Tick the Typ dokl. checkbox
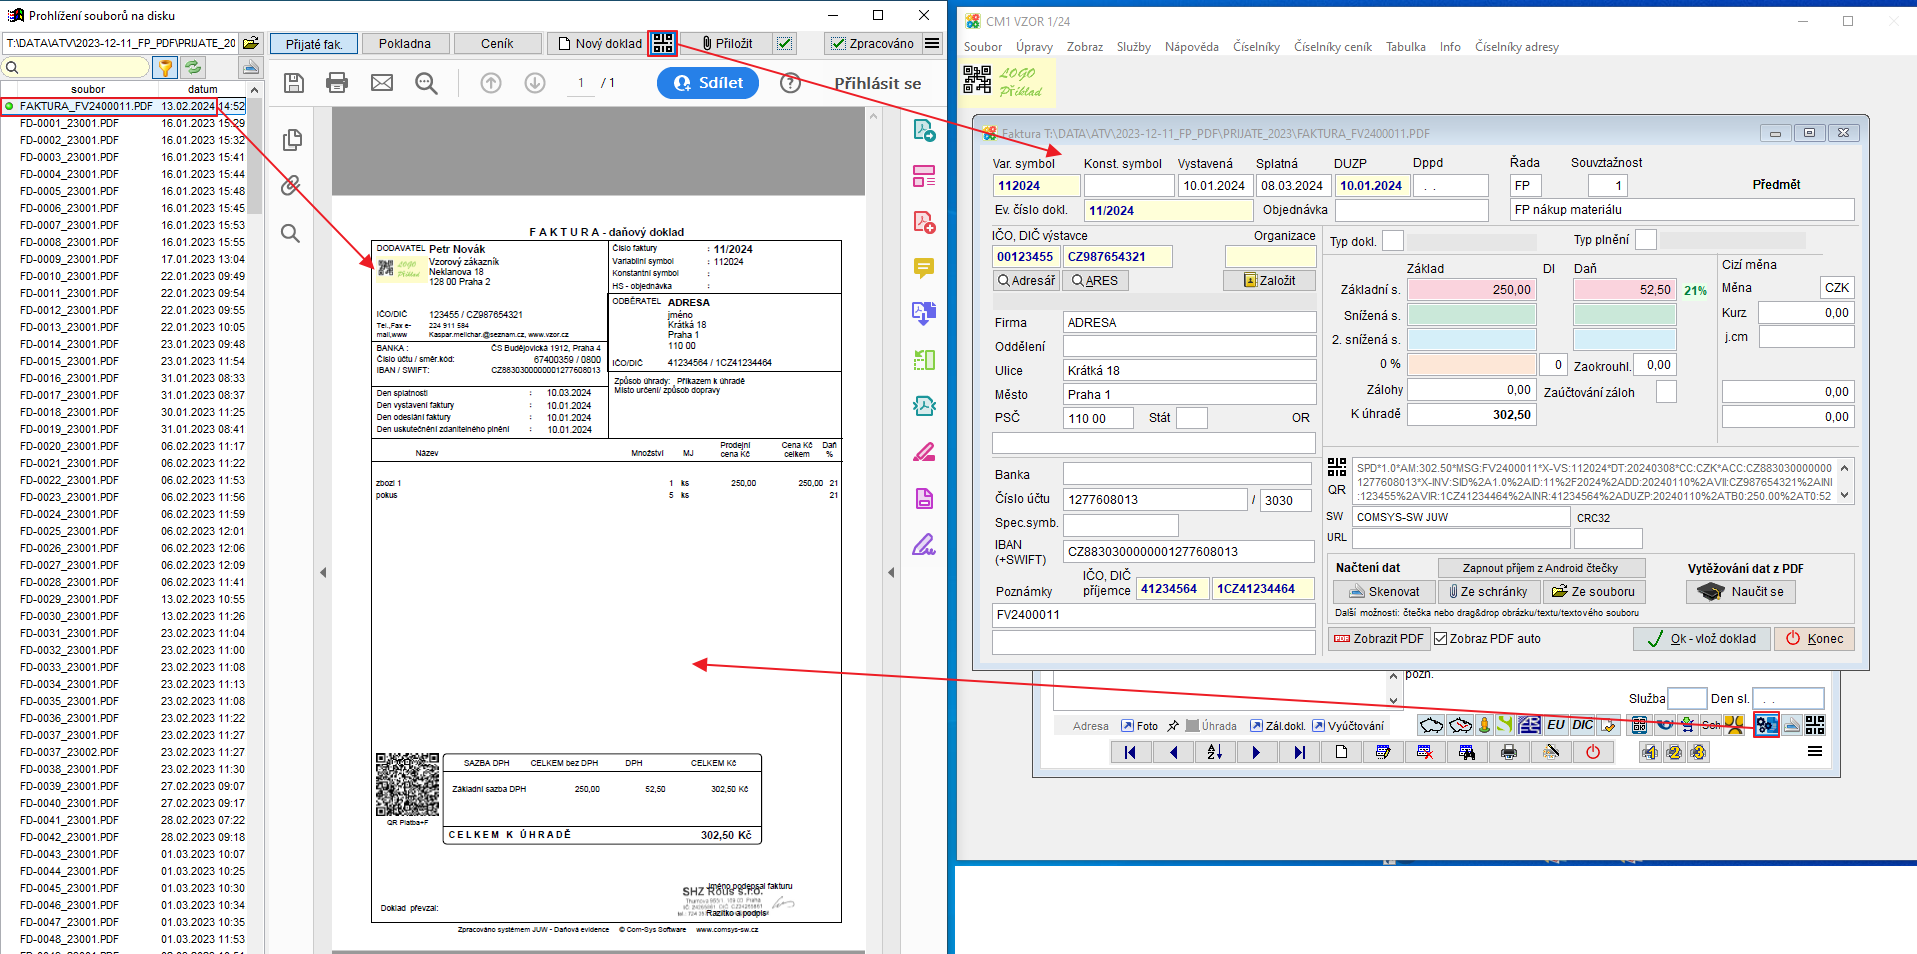This screenshot has width=1917, height=954. tap(1392, 240)
